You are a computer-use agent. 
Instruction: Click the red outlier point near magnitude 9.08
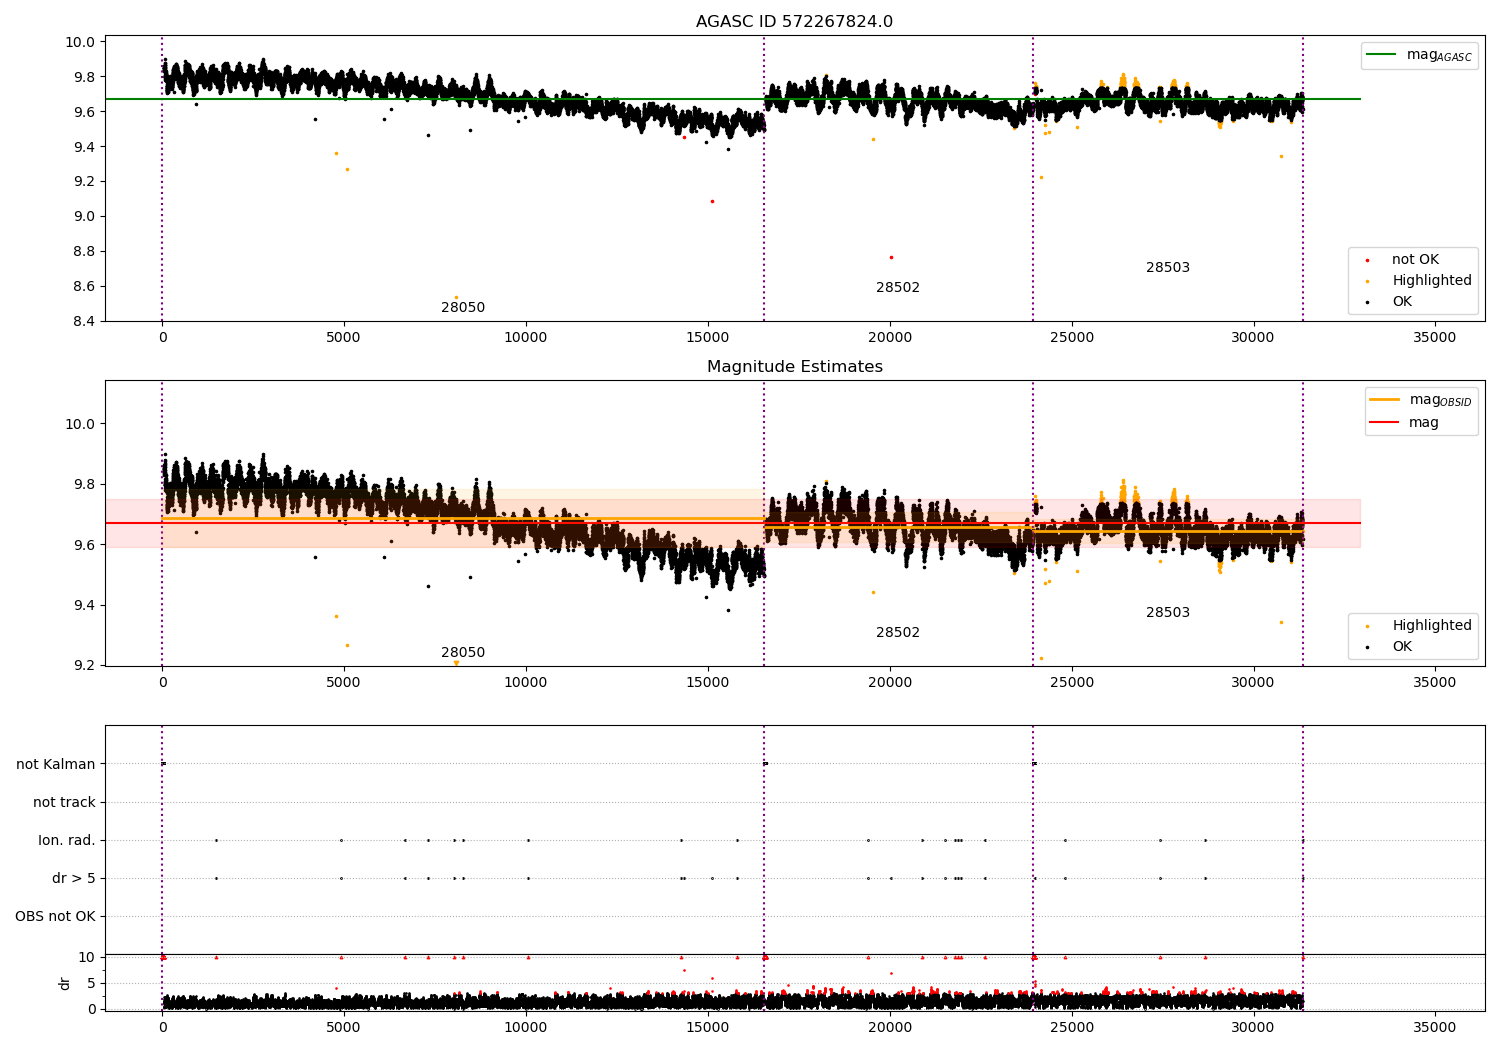point(712,202)
